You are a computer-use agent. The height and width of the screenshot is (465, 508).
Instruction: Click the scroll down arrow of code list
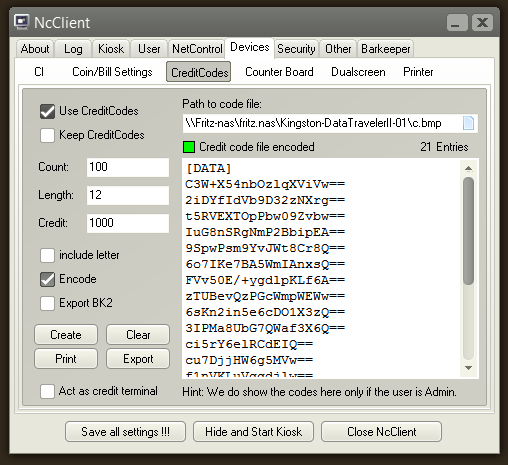click(468, 368)
